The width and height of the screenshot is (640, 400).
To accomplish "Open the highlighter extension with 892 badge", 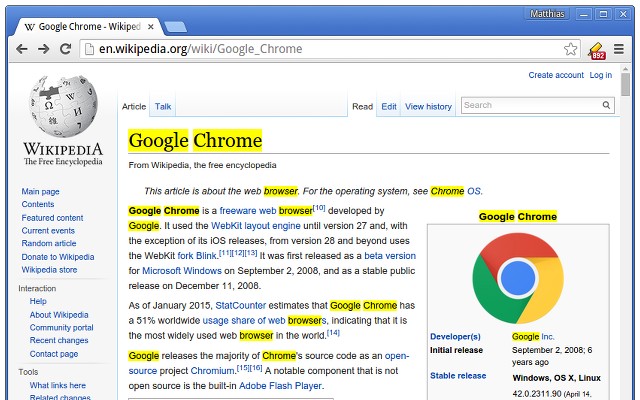I will pyautogui.click(x=596, y=51).
